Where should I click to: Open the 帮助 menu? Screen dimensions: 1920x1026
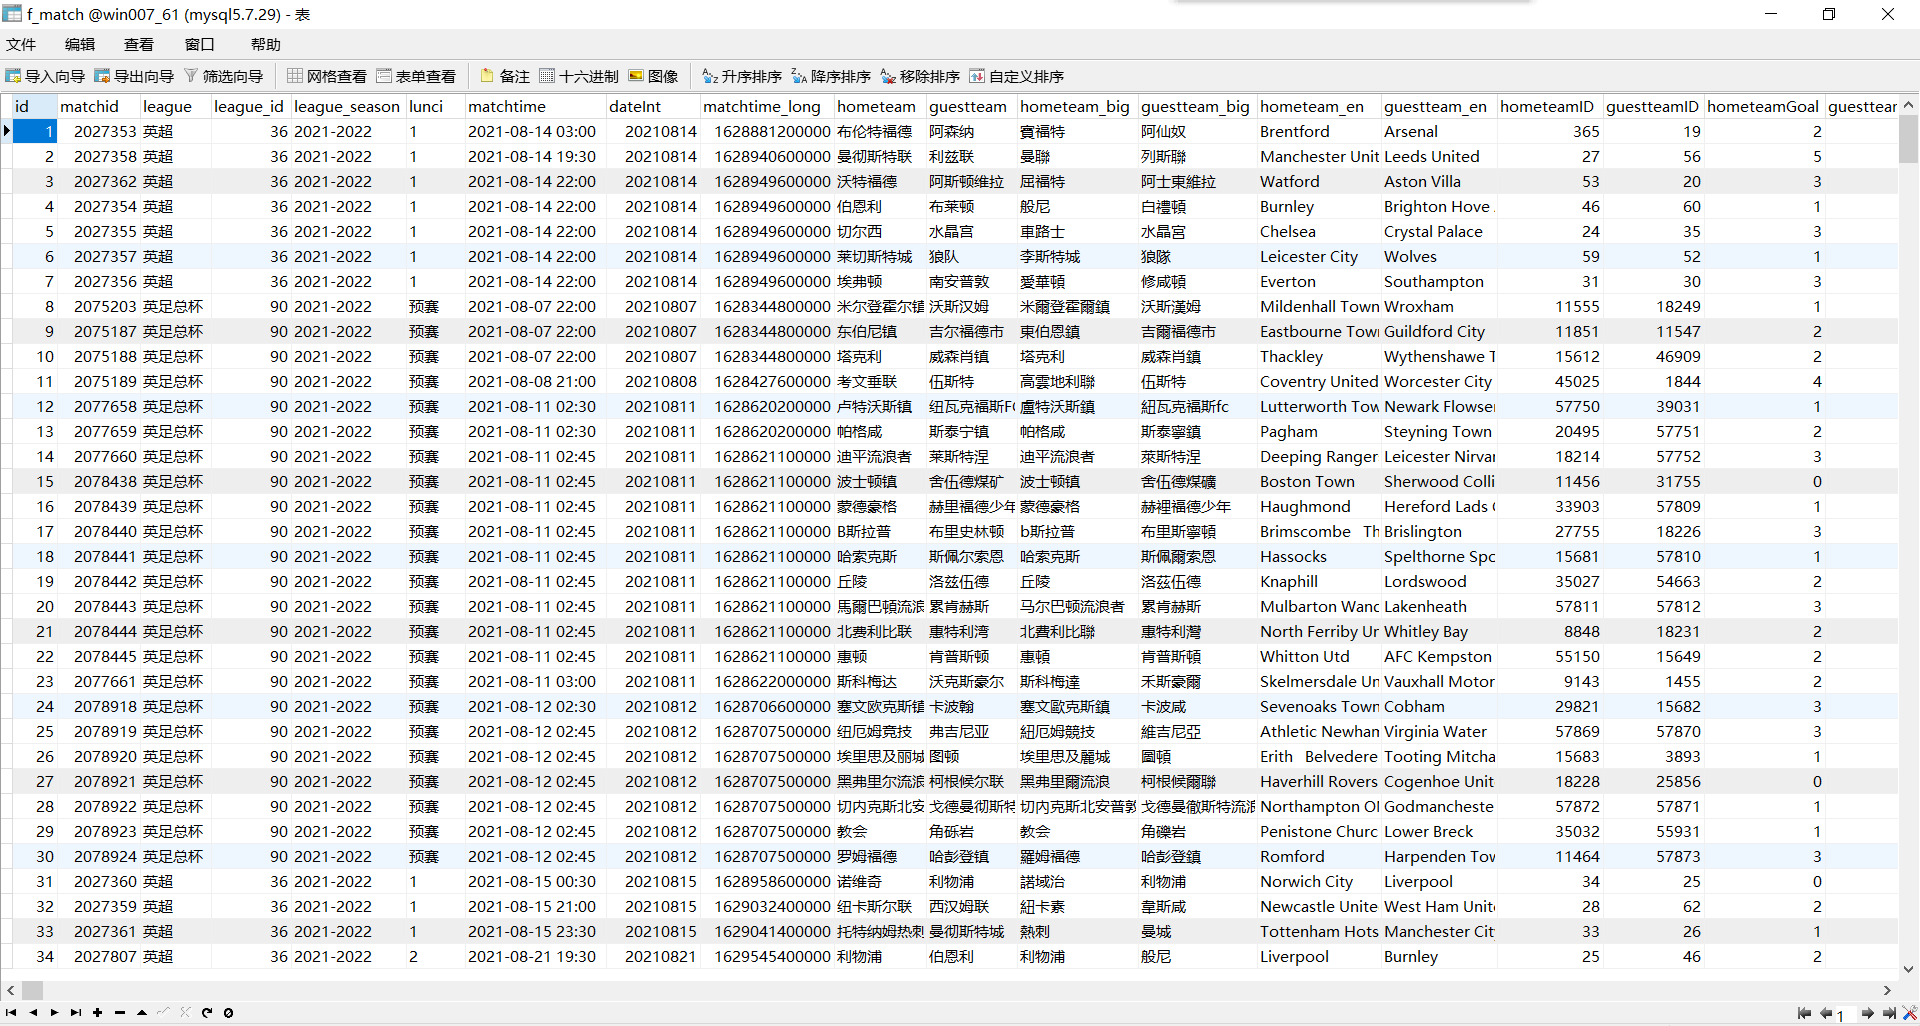(x=266, y=44)
